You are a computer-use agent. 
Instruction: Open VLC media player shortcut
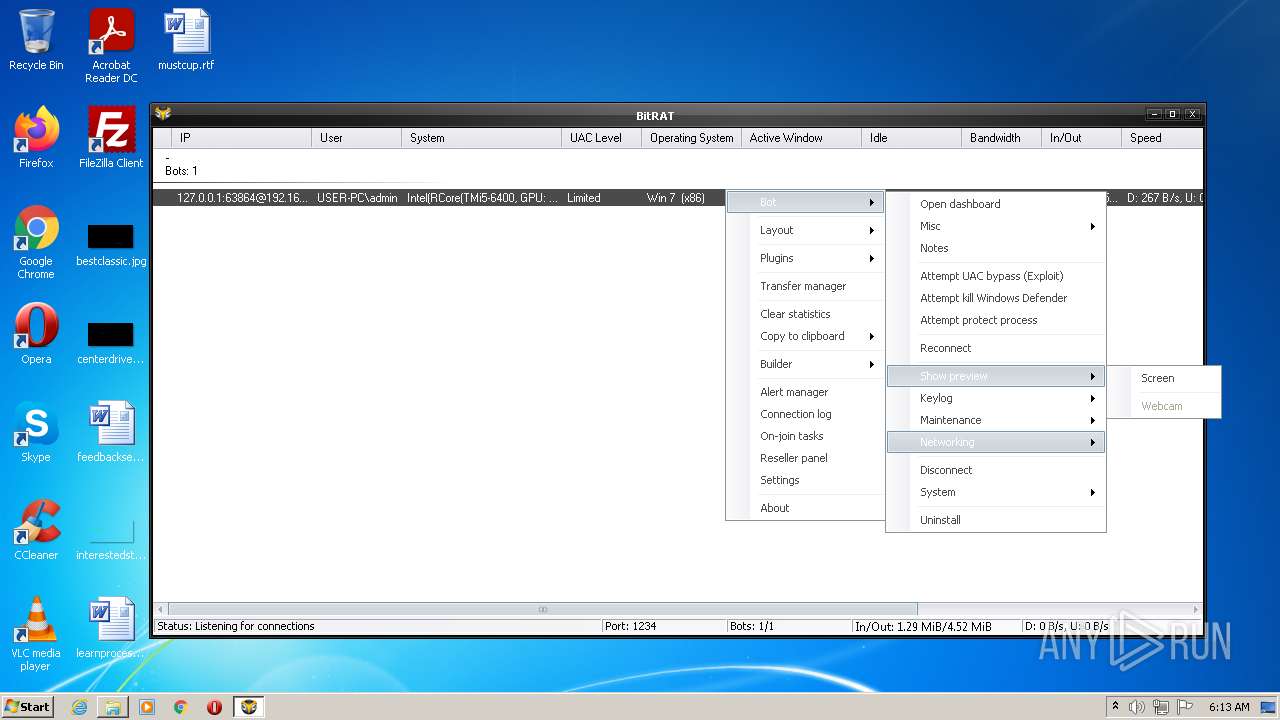36,633
